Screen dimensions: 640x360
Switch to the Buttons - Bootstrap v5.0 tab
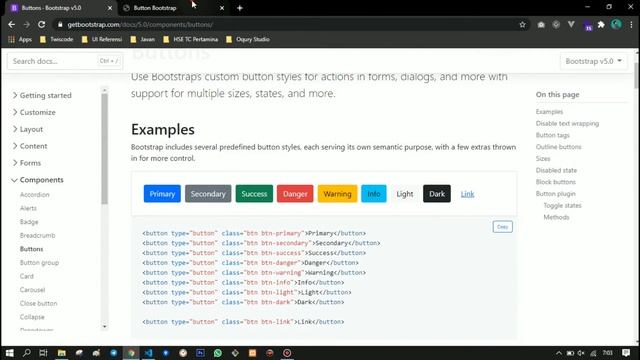coord(60,8)
